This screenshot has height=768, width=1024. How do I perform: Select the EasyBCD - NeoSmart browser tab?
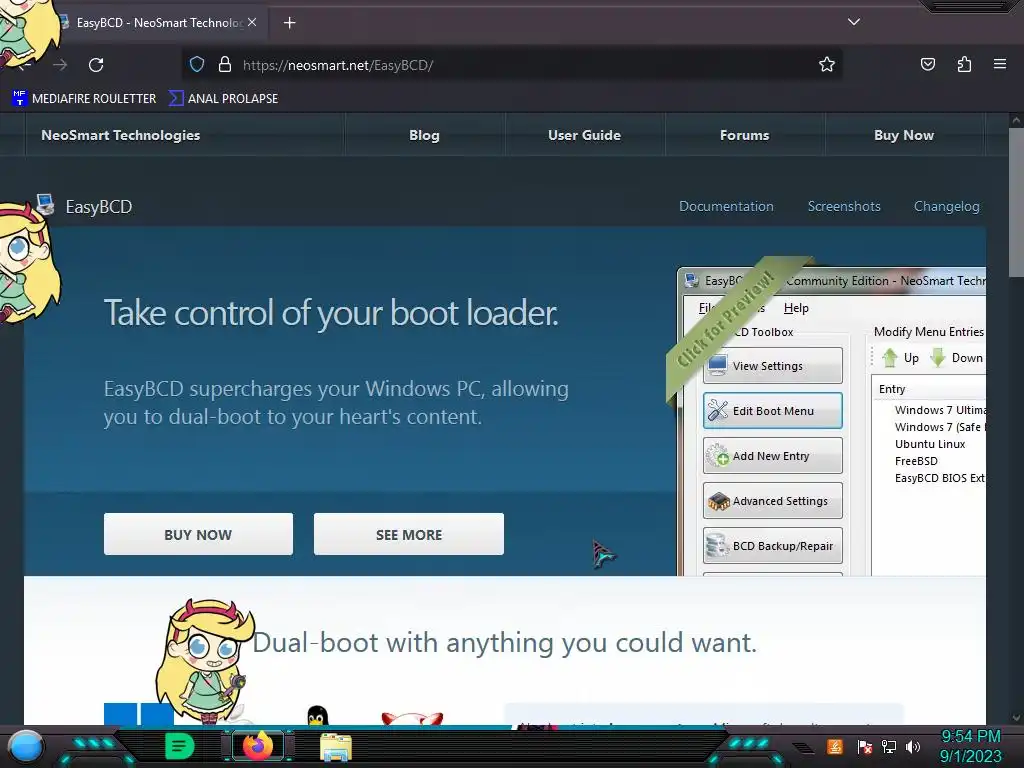(157, 23)
